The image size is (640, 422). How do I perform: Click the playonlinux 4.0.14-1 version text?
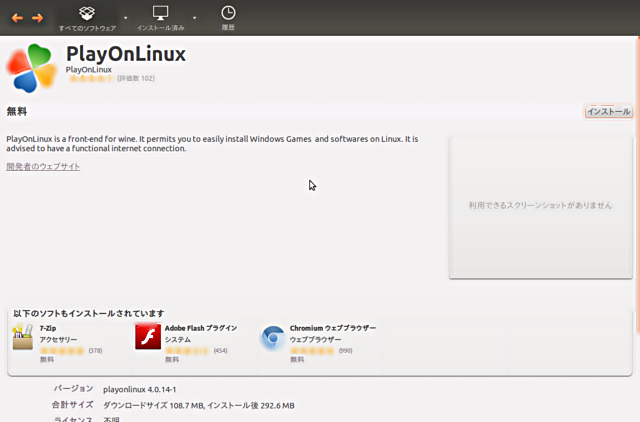click(140, 389)
